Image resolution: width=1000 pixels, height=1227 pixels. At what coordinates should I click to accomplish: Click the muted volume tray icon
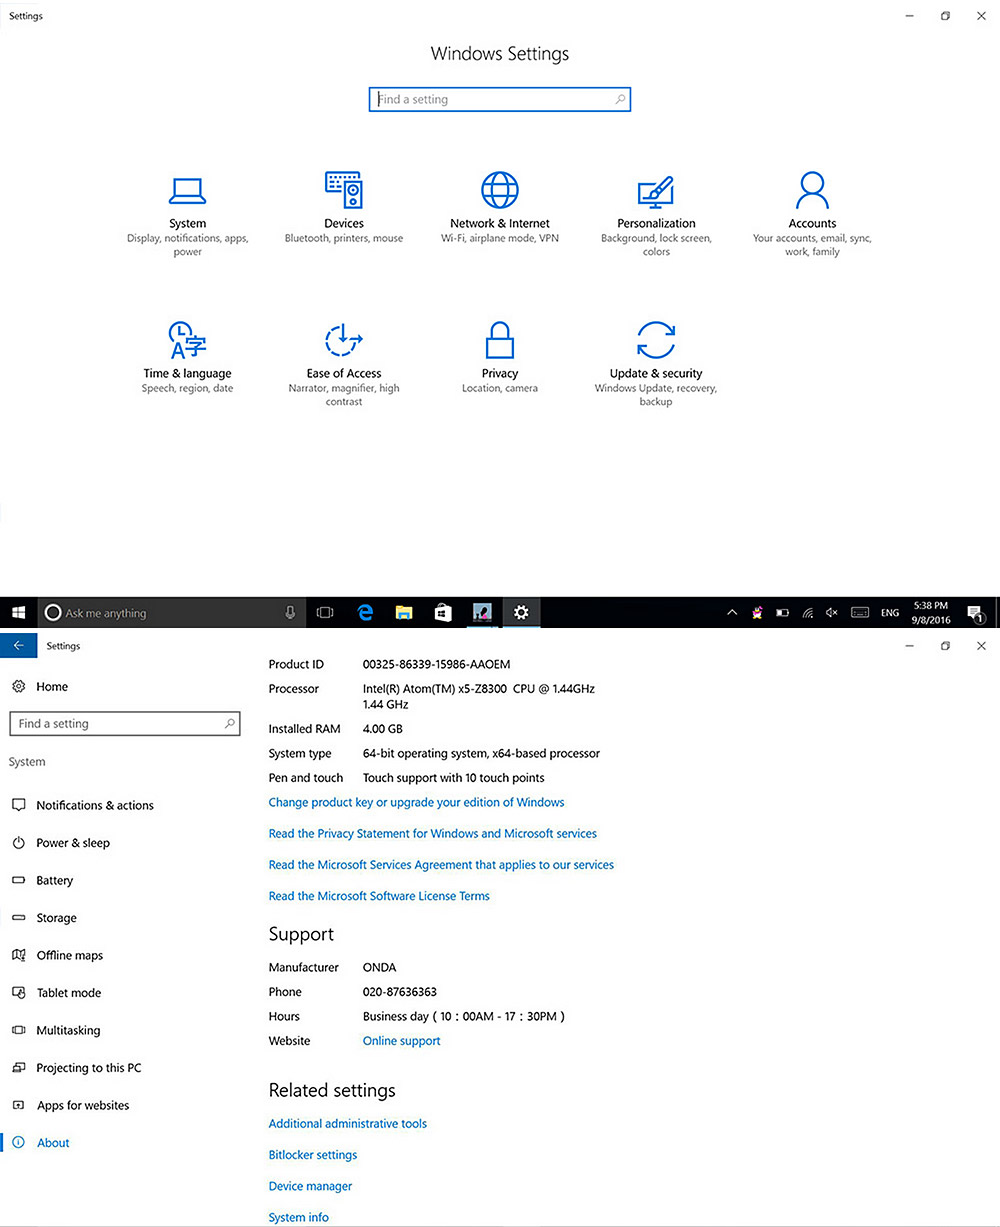tap(832, 612)
